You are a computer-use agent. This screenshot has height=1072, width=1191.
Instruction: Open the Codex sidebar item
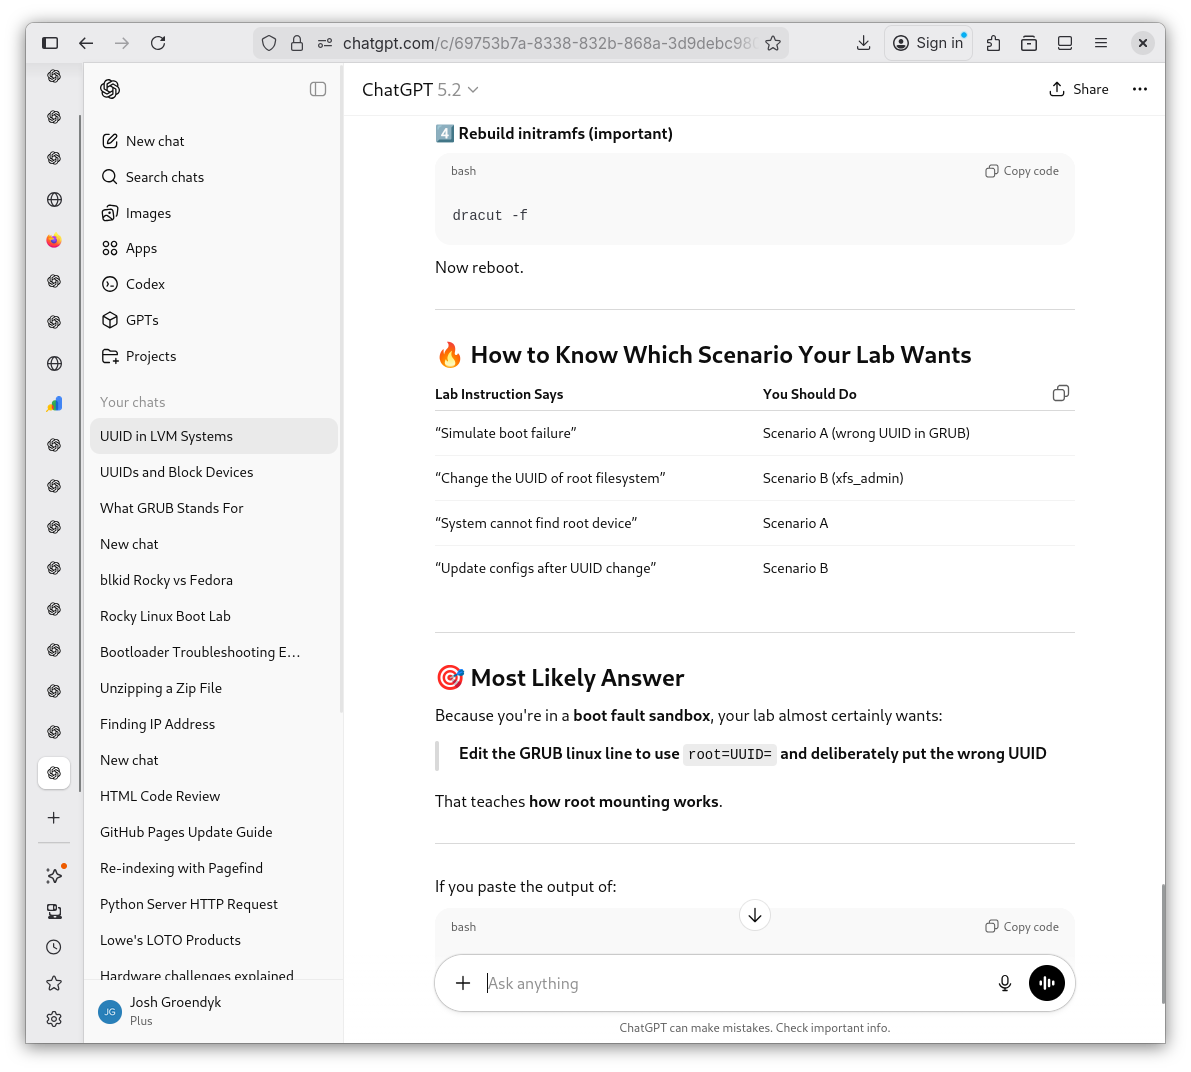pos(145,284)
